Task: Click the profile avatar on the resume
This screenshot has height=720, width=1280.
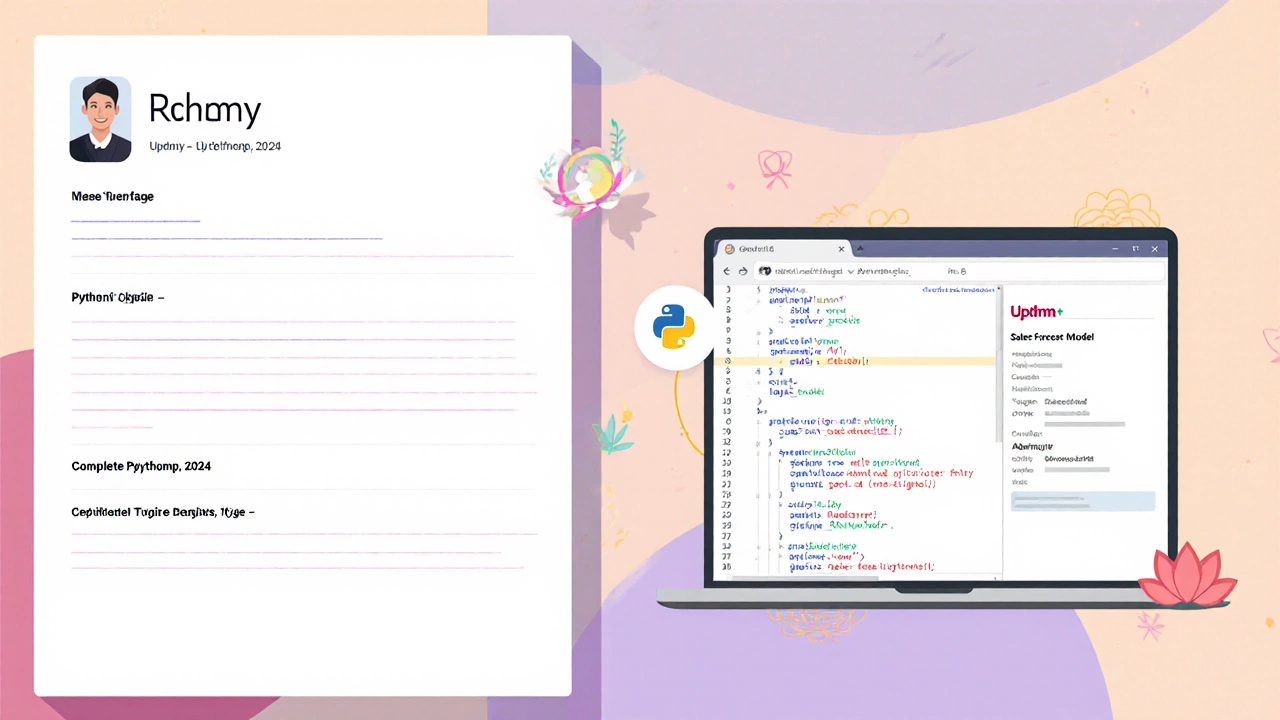Action: point(100,119)
